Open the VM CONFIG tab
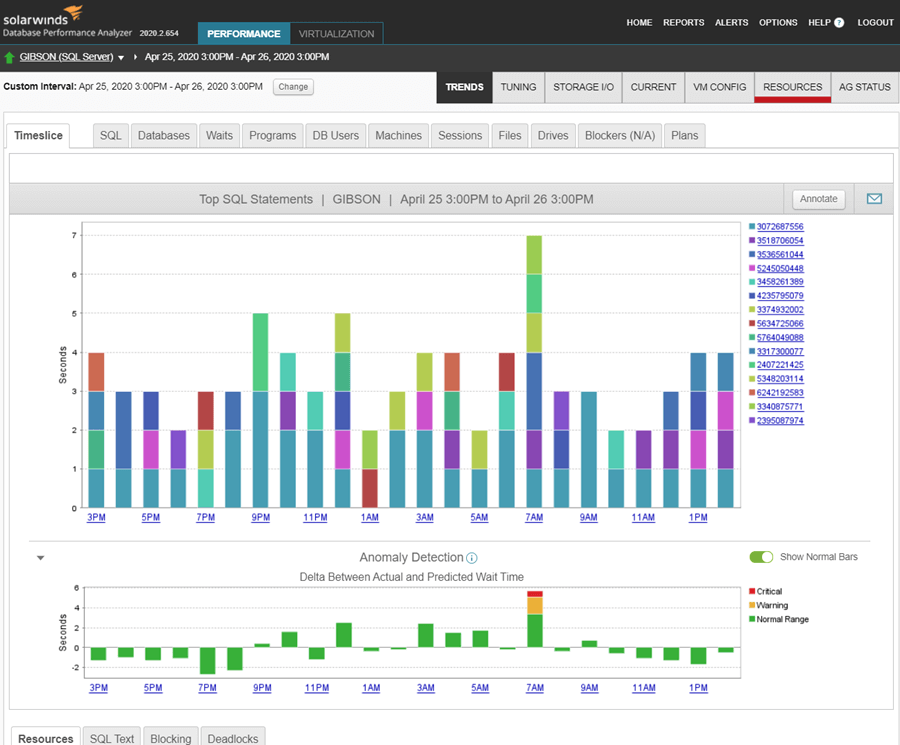Screen dimensions: 900x745 [720, 87]
